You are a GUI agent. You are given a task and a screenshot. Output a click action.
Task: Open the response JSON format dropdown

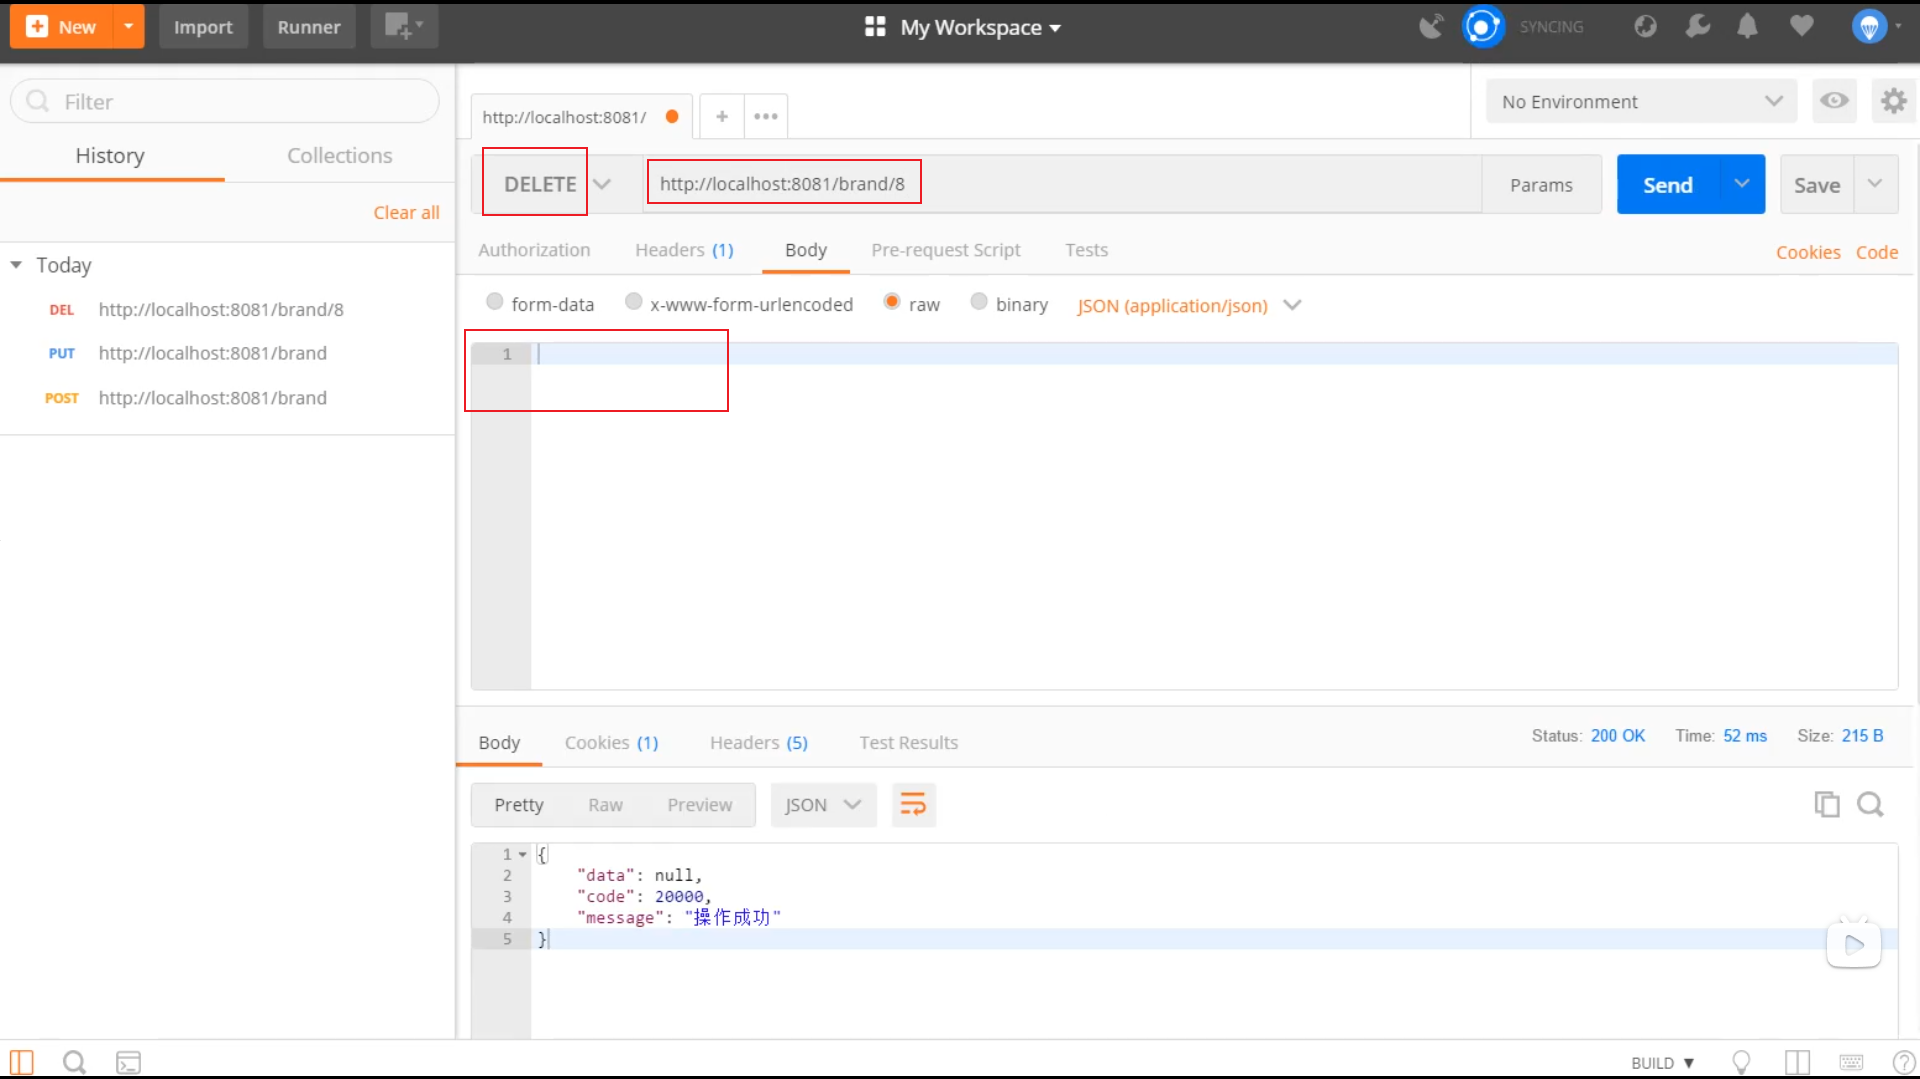823,804
